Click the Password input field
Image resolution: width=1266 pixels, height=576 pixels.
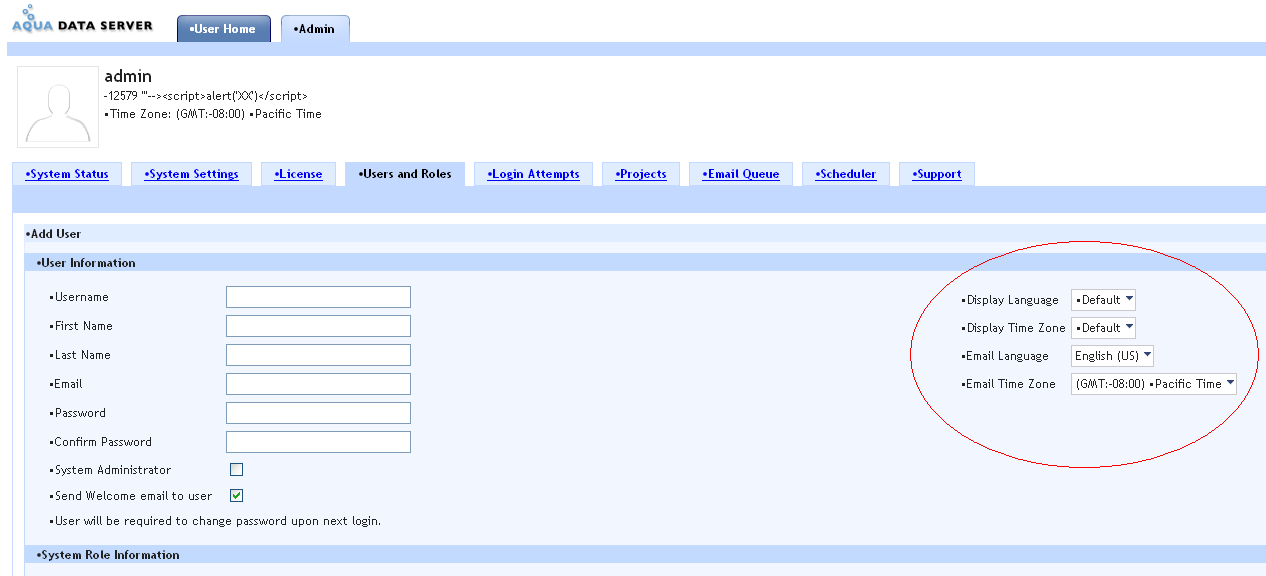coord(318,413)
